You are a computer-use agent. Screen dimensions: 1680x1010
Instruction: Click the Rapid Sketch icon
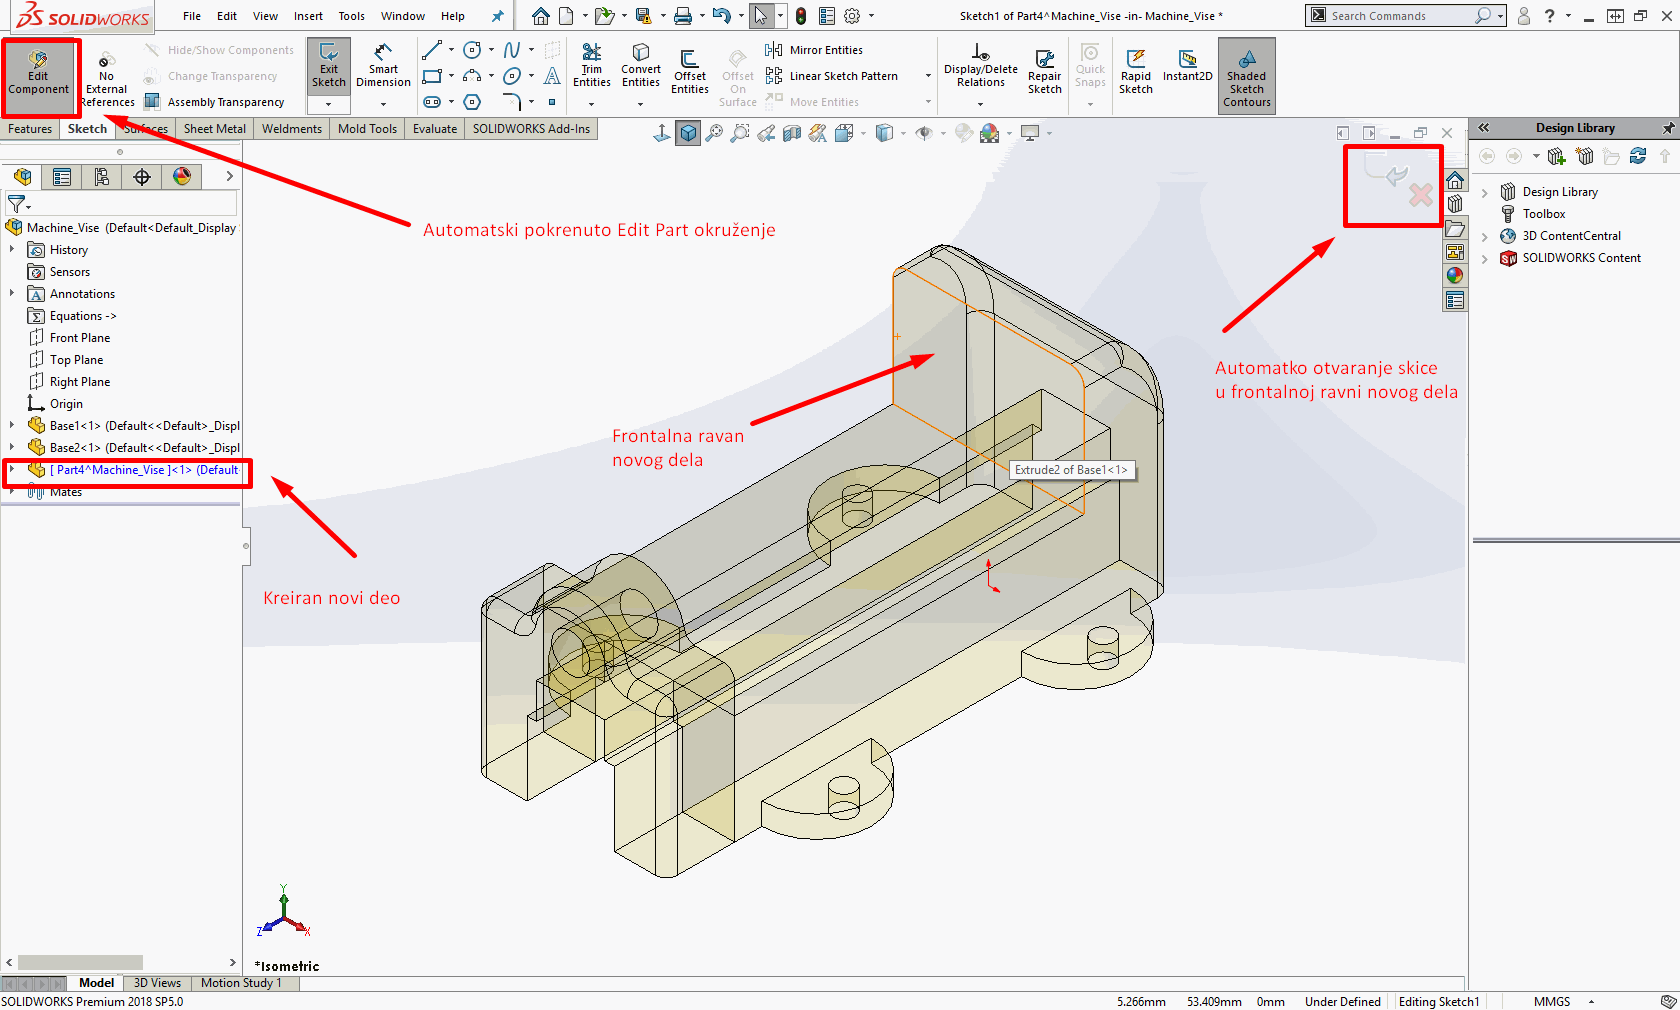[1135, 71]
